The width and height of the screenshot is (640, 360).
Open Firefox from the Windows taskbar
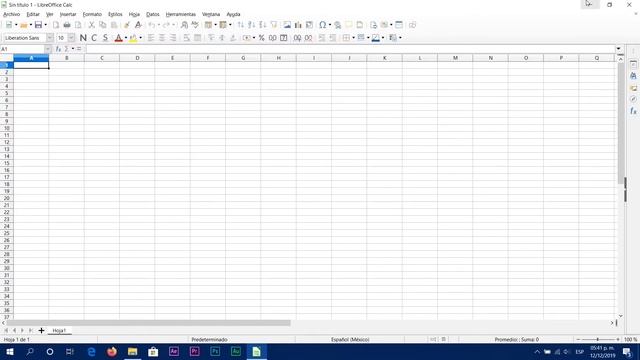tap(111, 351)
